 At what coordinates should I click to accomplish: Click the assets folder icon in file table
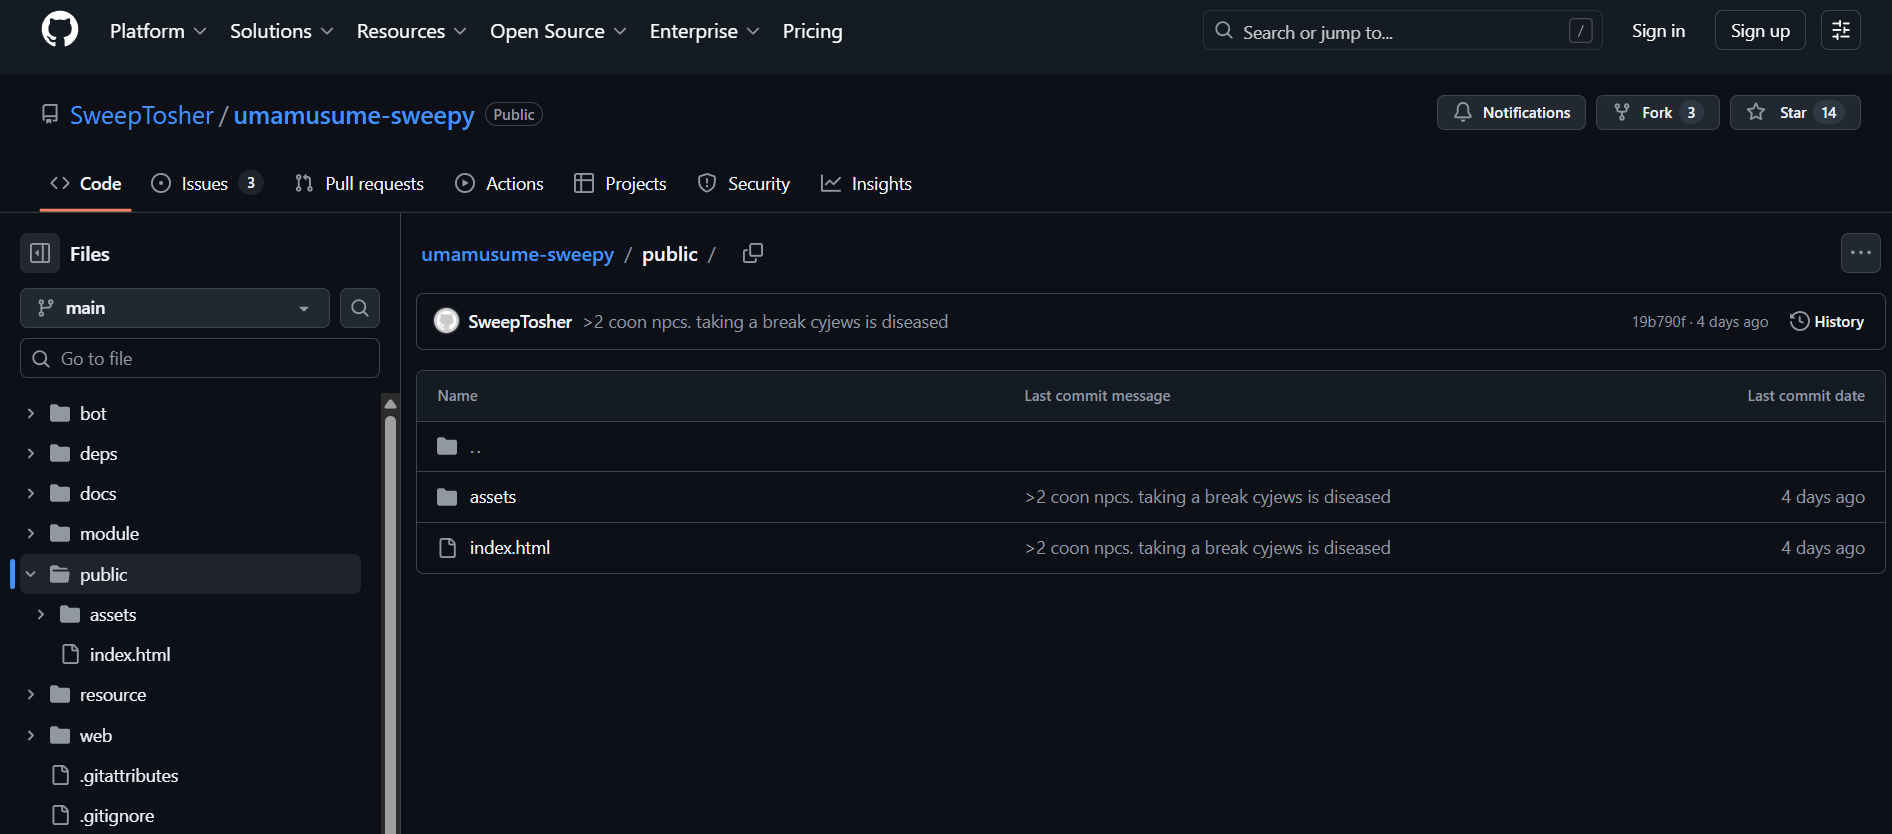click(x=447, y=497)
